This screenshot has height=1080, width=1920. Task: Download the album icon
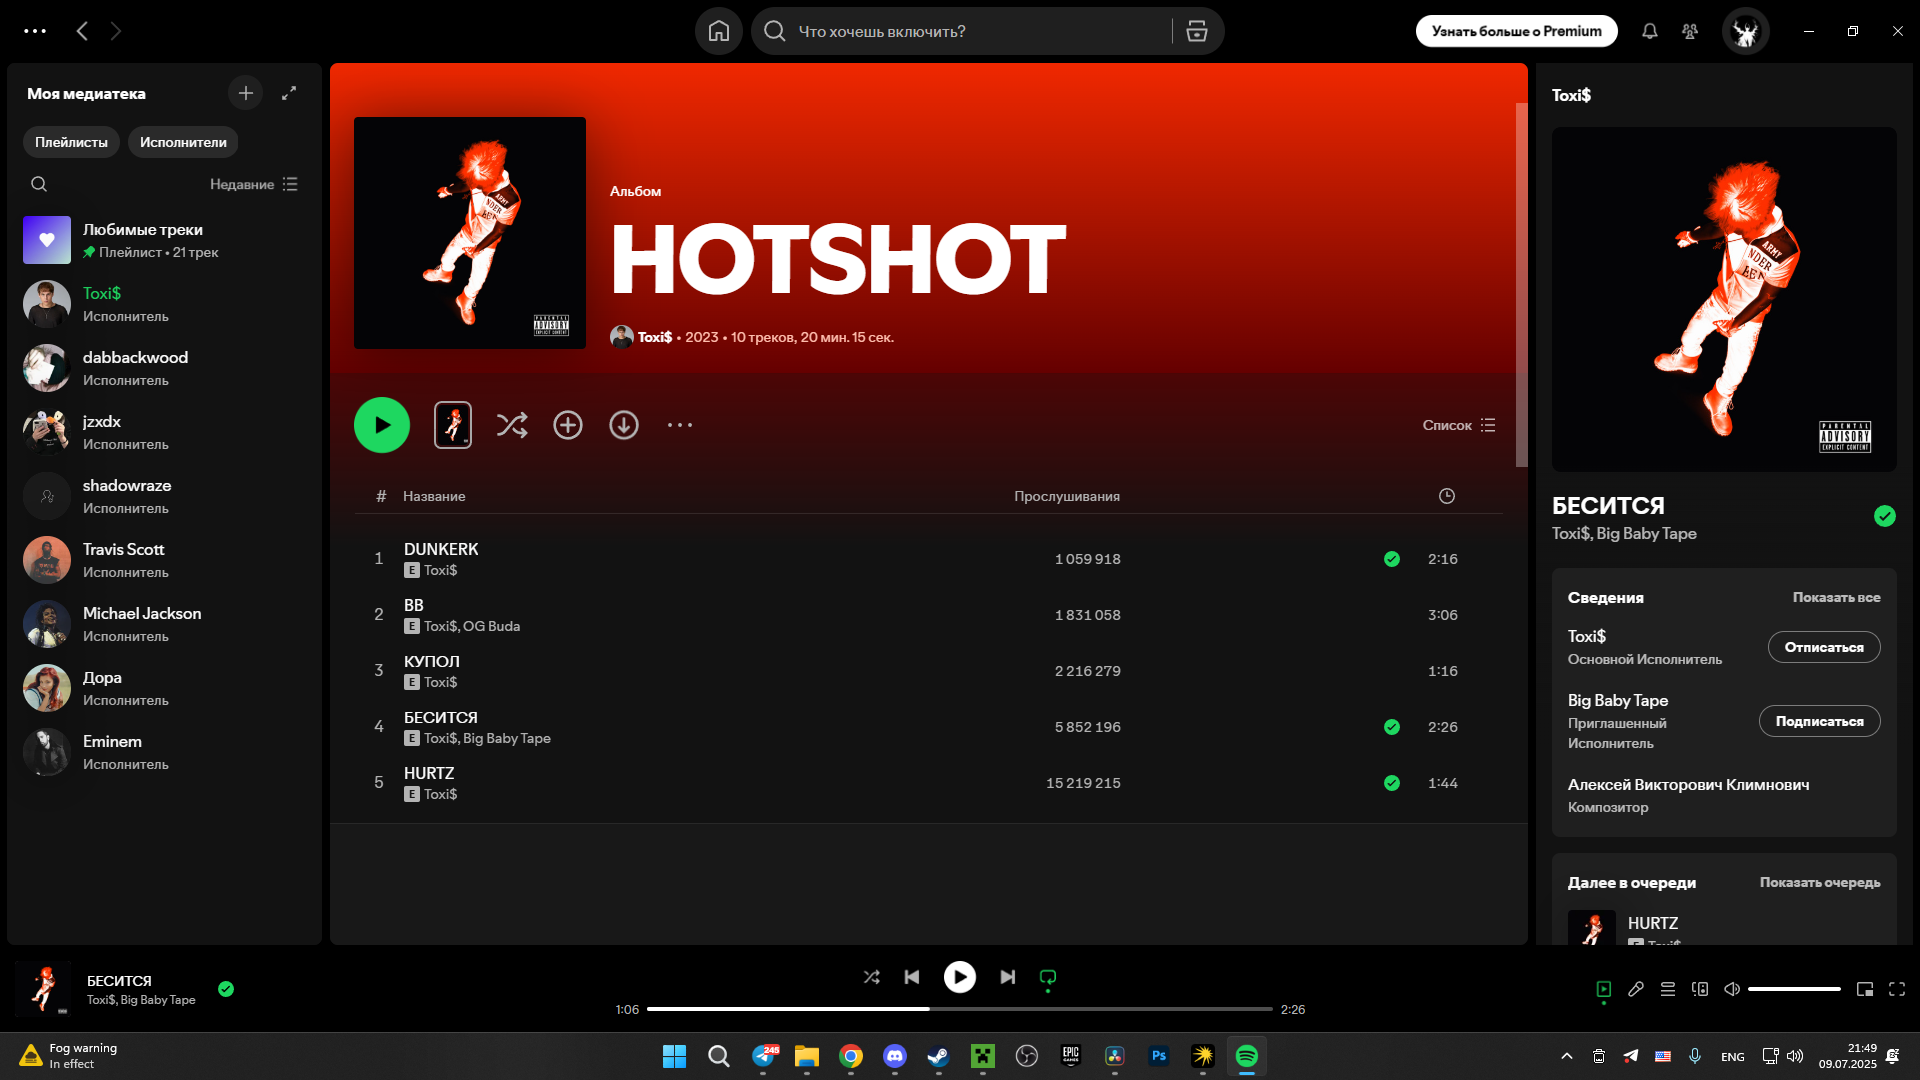[624, 425]
